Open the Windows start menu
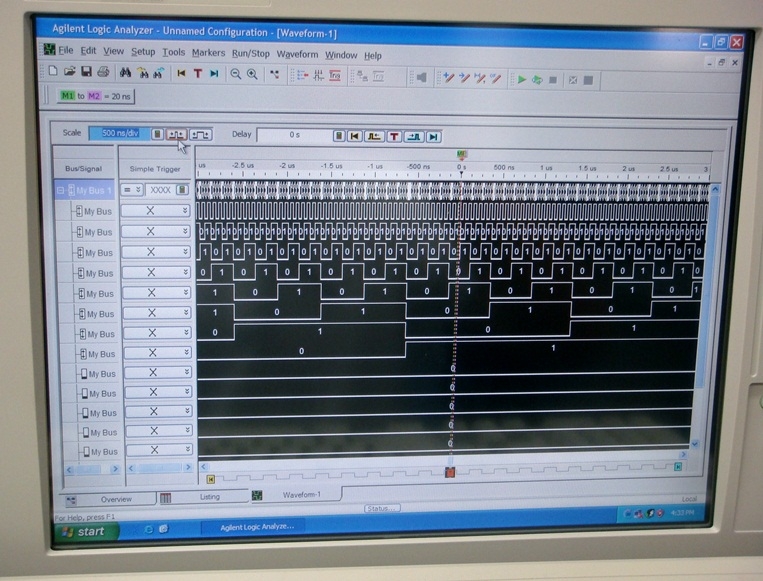 pos(85,532)
